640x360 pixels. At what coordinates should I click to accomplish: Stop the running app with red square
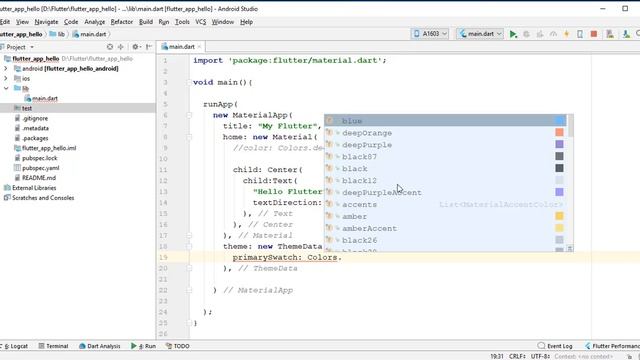tap(594, 34)
